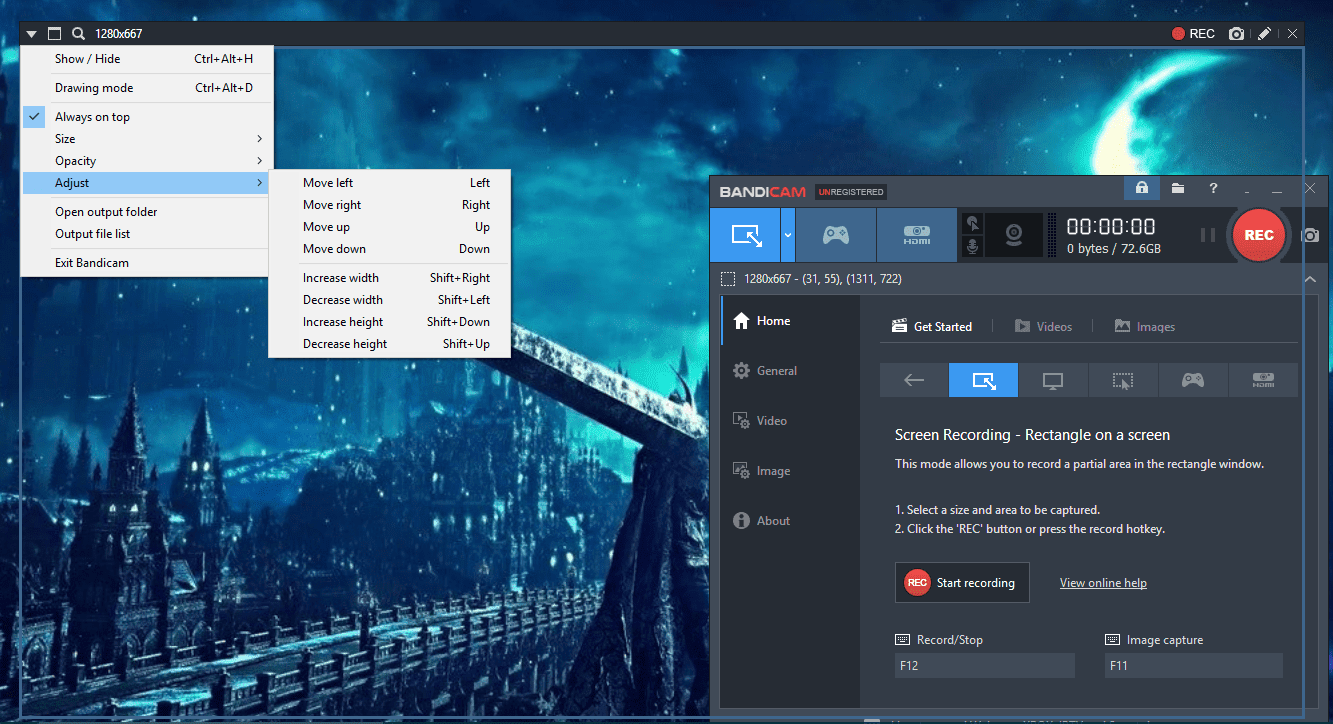
Task: Choose Drawing mode from the menu
Action: tap(147, 88)
